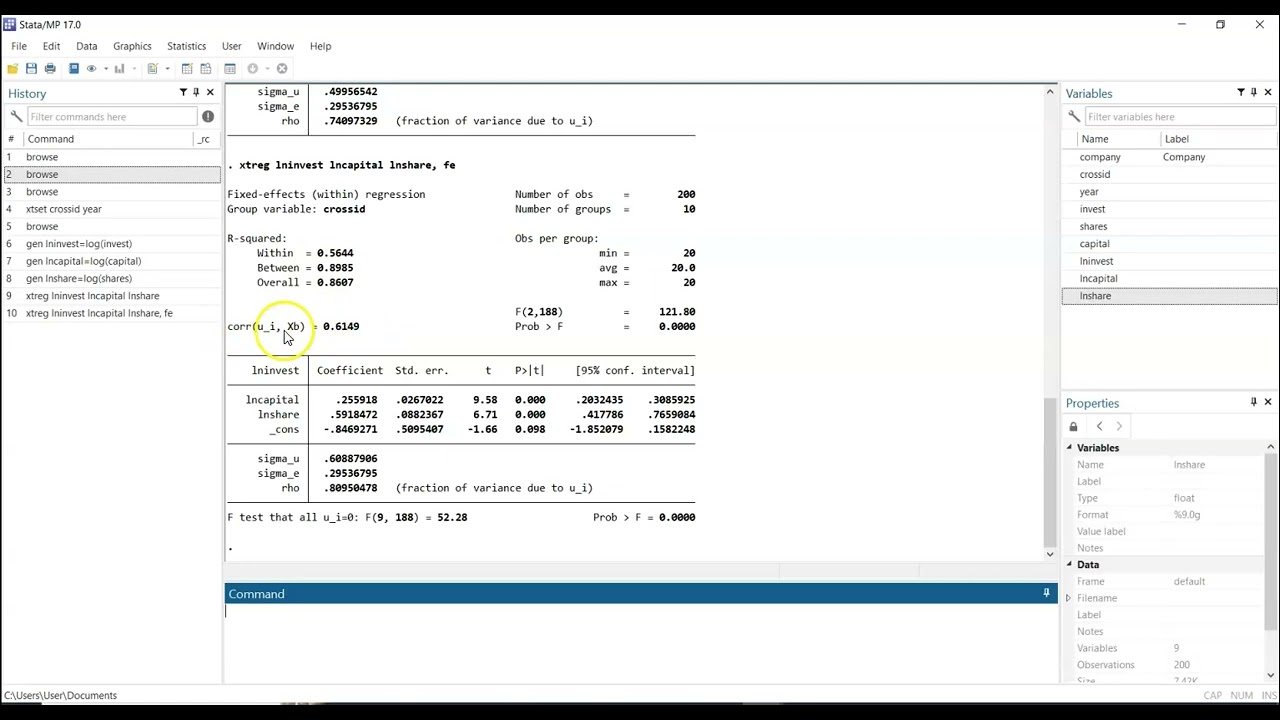Select the 'year' variable

(x=1169, y=192)
